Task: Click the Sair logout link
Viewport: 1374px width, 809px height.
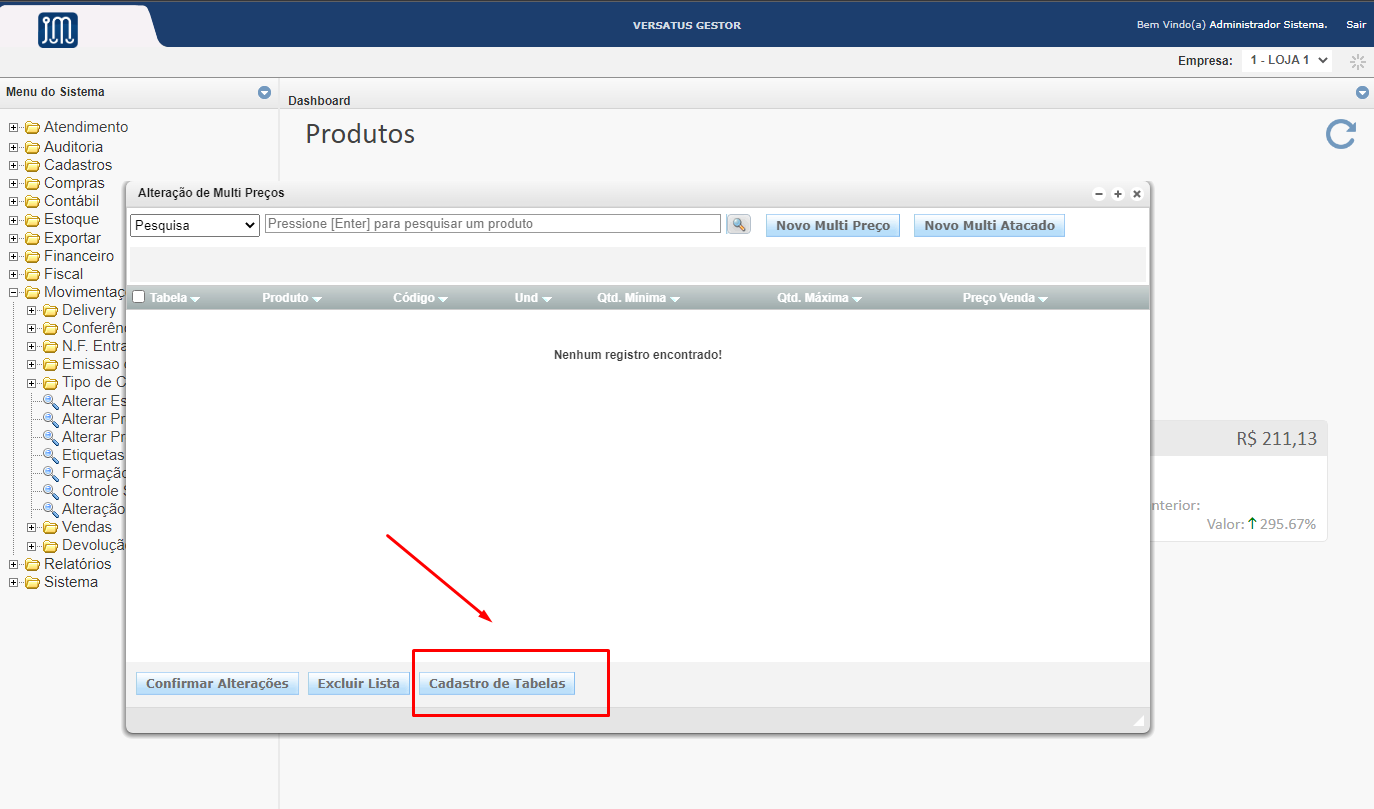Action: click(x=1355, y=25)
